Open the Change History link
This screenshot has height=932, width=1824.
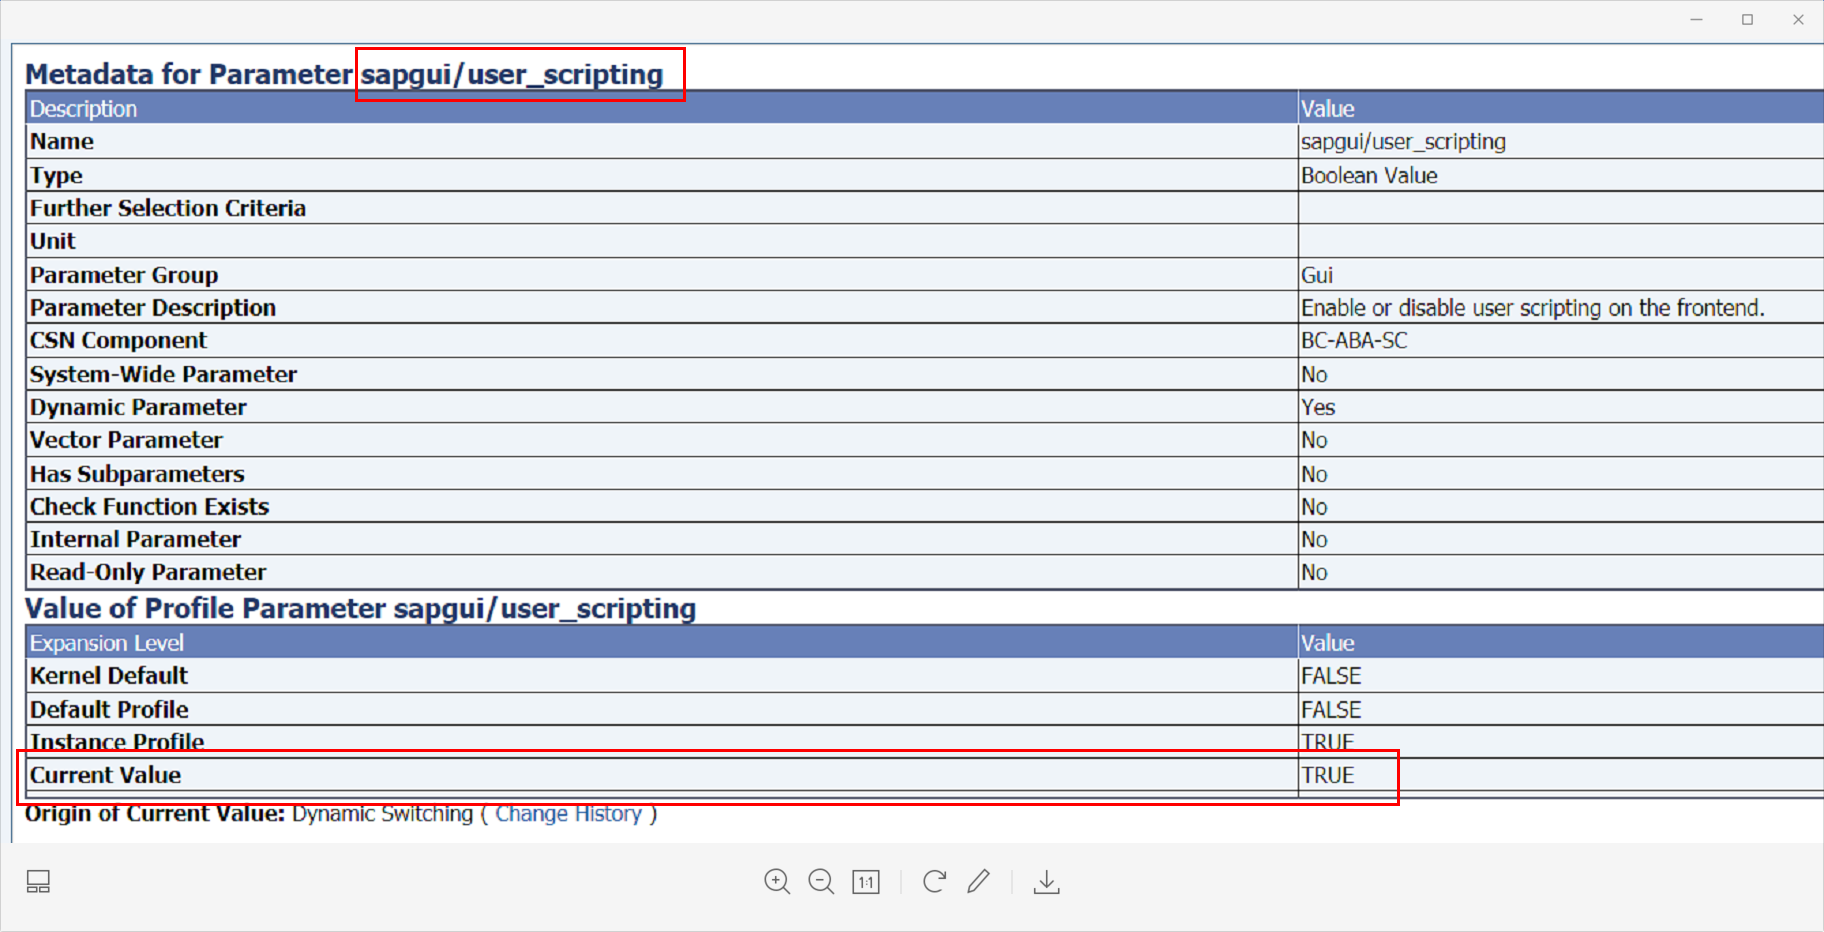click(568, 813)
